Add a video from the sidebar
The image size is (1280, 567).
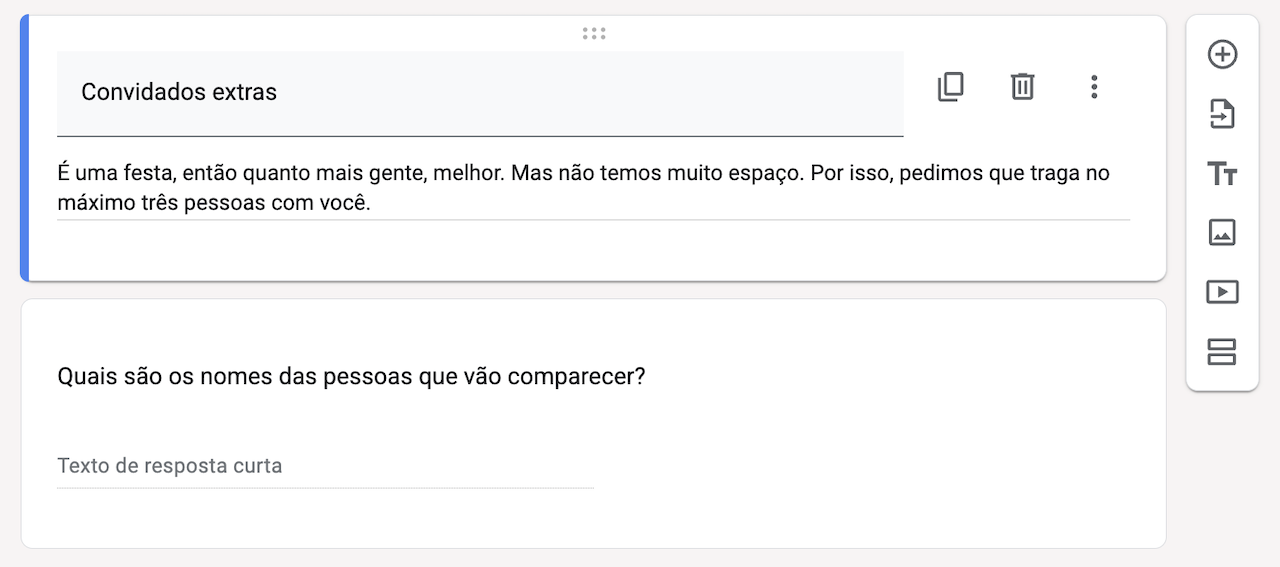pos(1222,292)
